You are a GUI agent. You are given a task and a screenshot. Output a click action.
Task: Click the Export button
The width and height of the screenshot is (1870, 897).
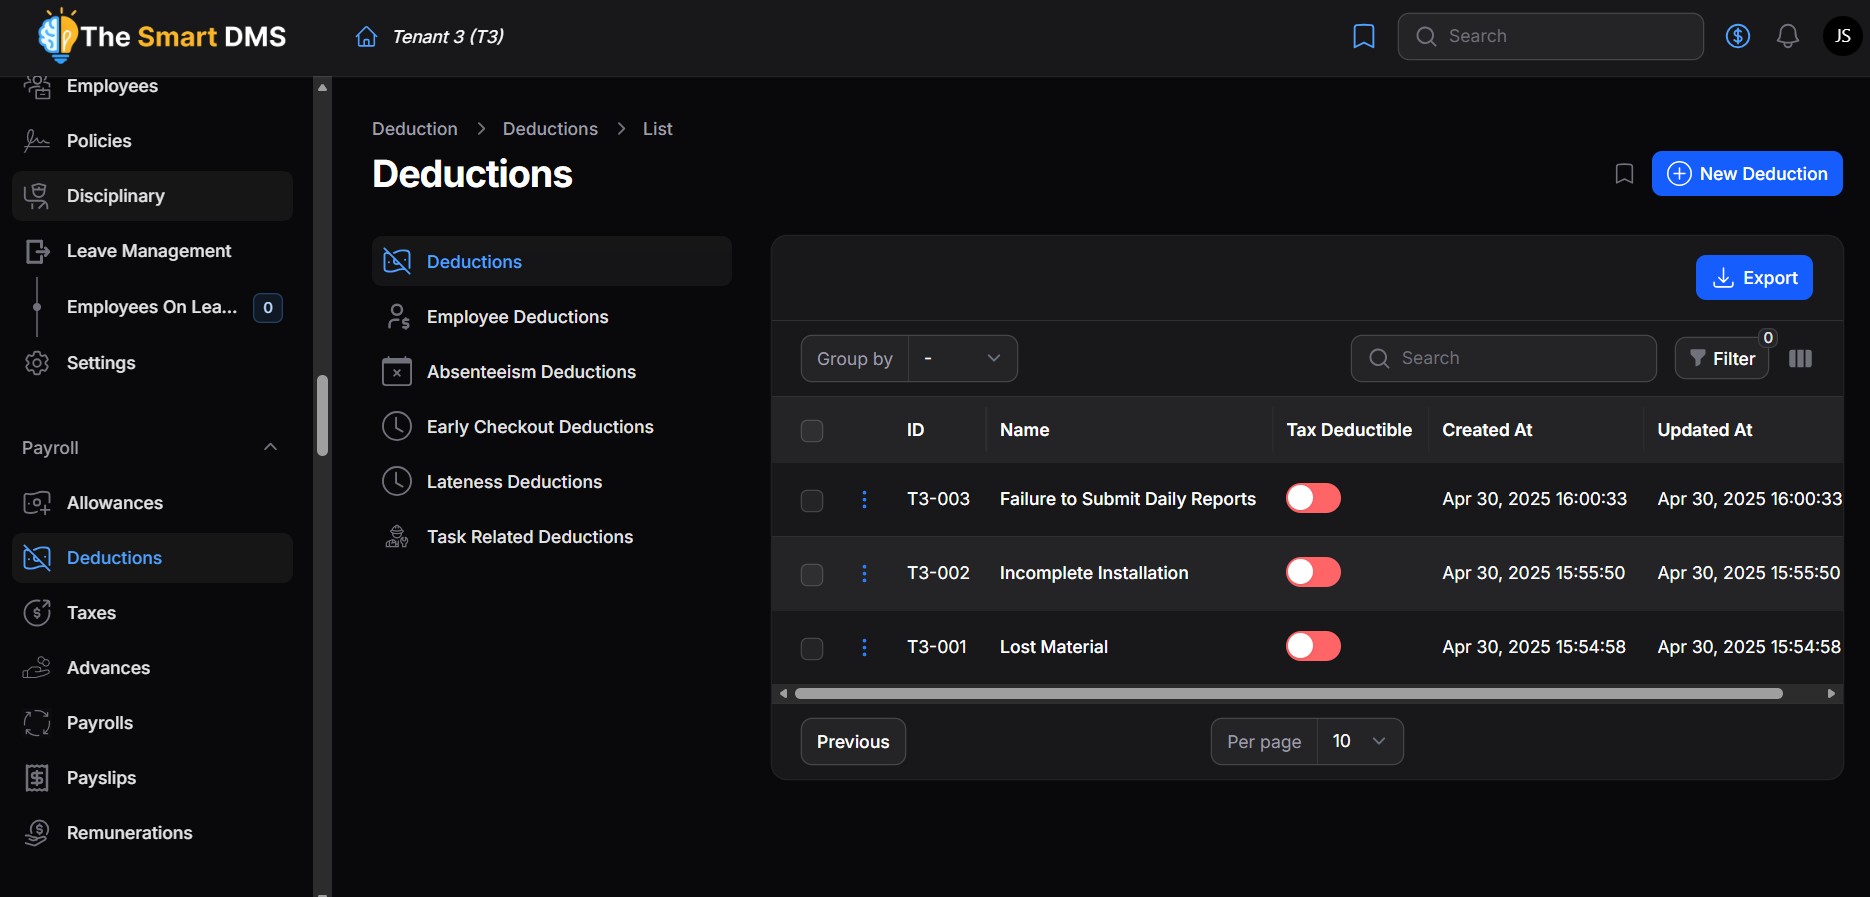pyautogui.click(x=1753, y=278)
